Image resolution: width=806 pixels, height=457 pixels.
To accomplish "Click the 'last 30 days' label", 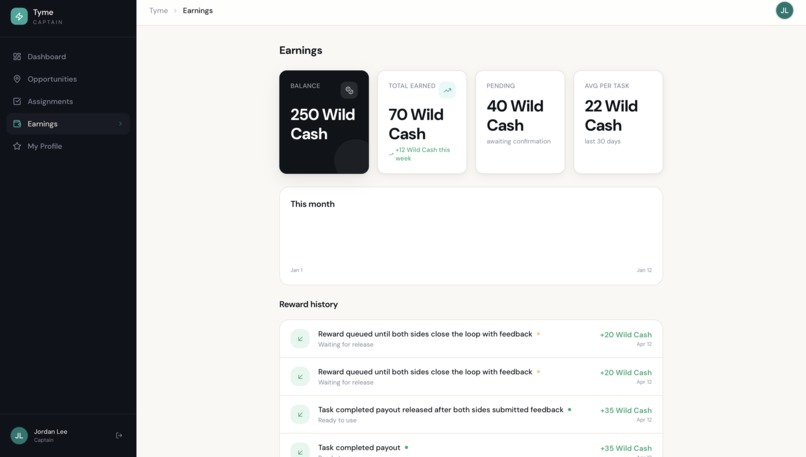I will click(x=602, y=141).
